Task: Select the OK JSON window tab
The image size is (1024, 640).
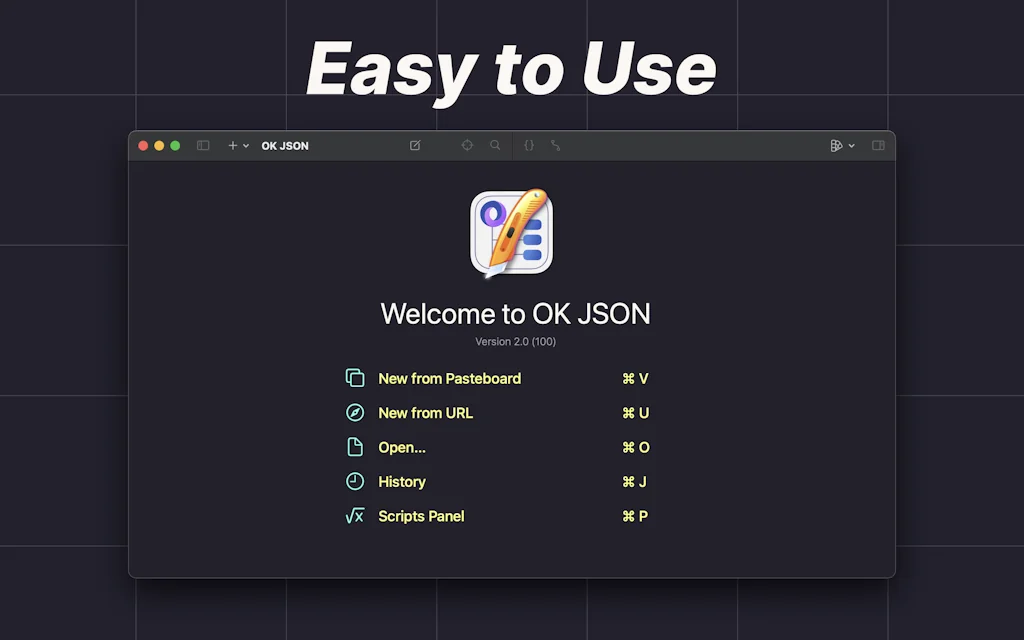Action: click(x=285, y=145)
